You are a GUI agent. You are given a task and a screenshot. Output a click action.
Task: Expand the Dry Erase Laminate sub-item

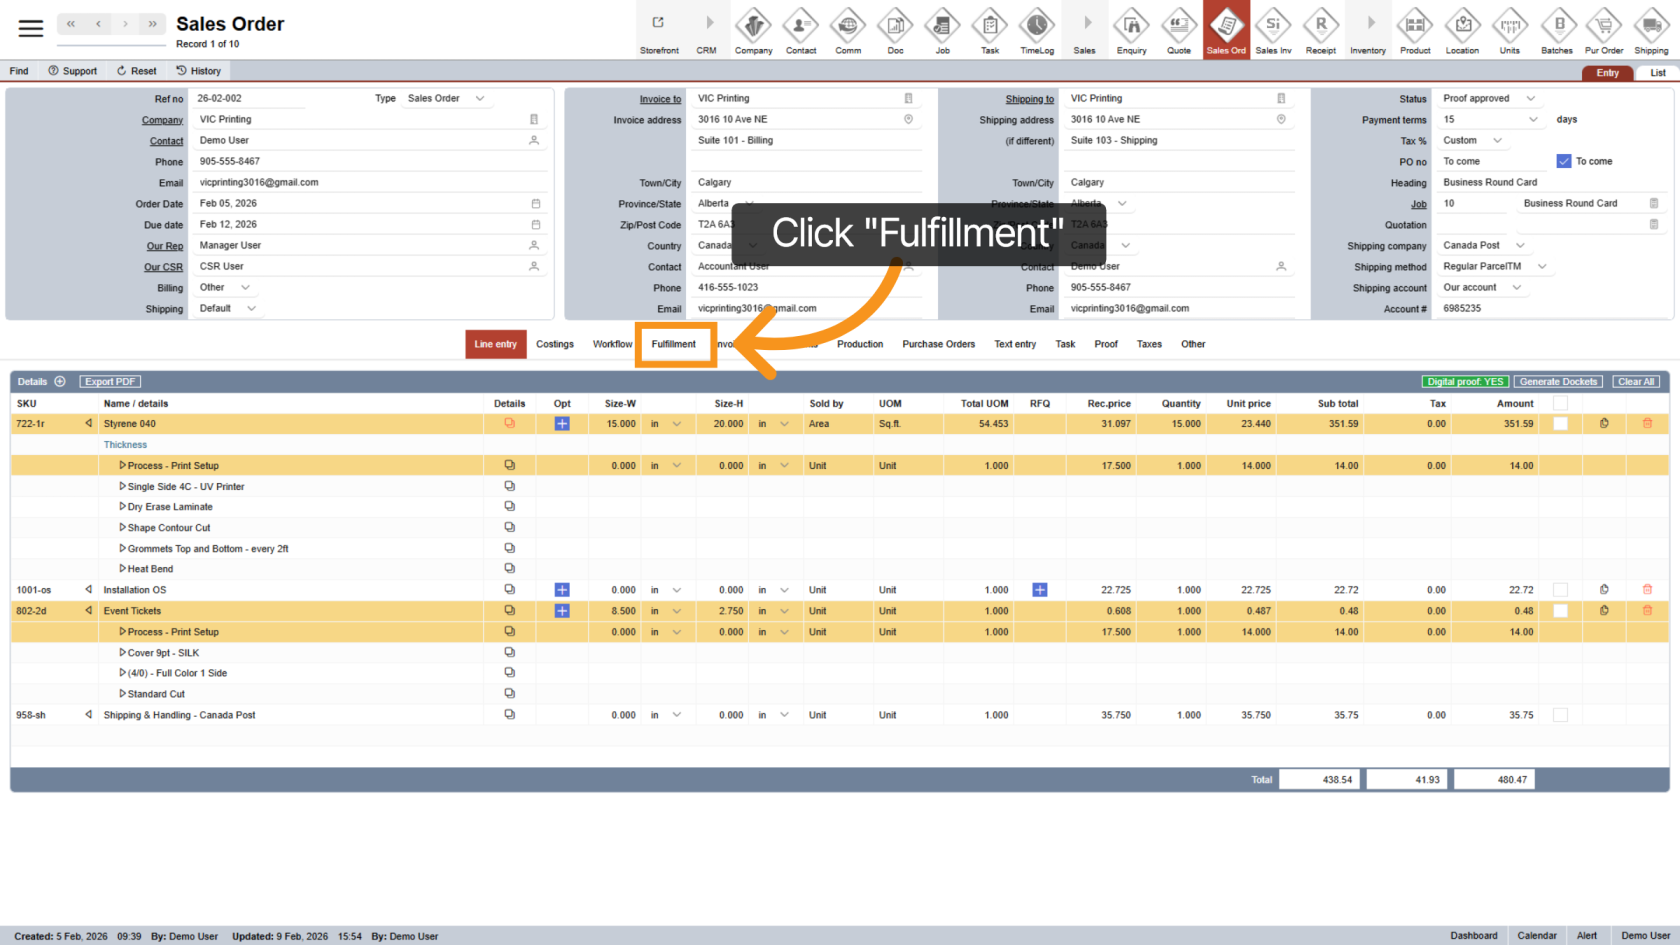(x=122, y=507)
